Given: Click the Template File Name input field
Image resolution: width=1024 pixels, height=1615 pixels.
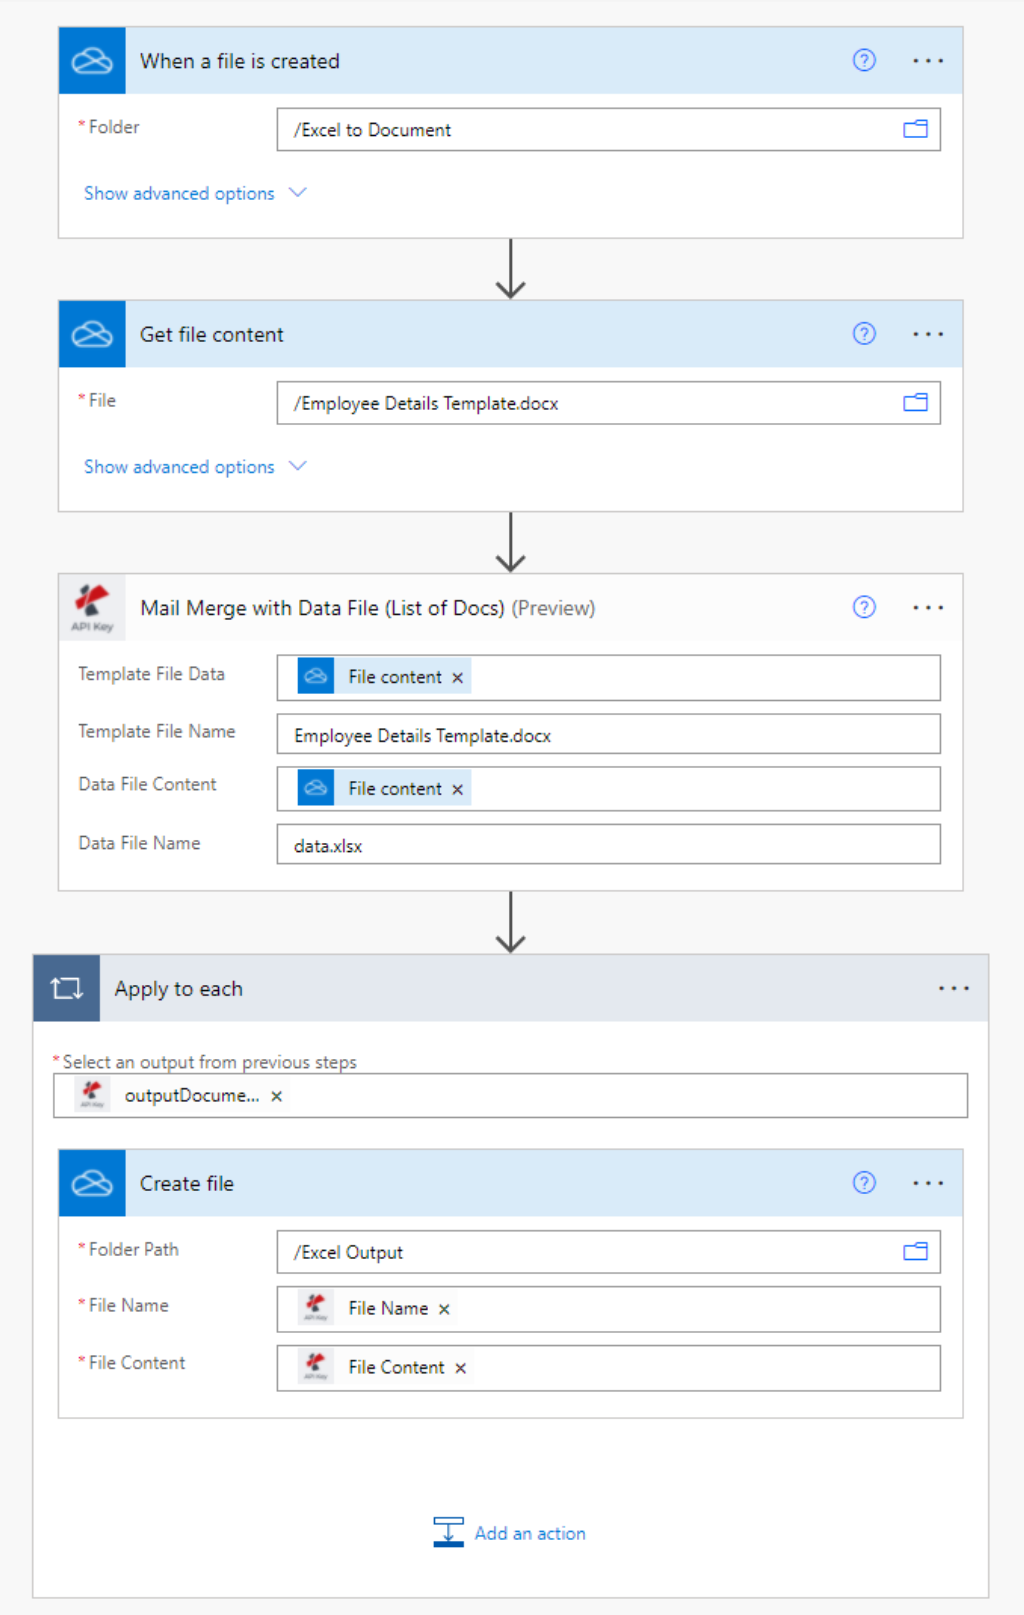Looking at the screenshot, I should 608,735.
